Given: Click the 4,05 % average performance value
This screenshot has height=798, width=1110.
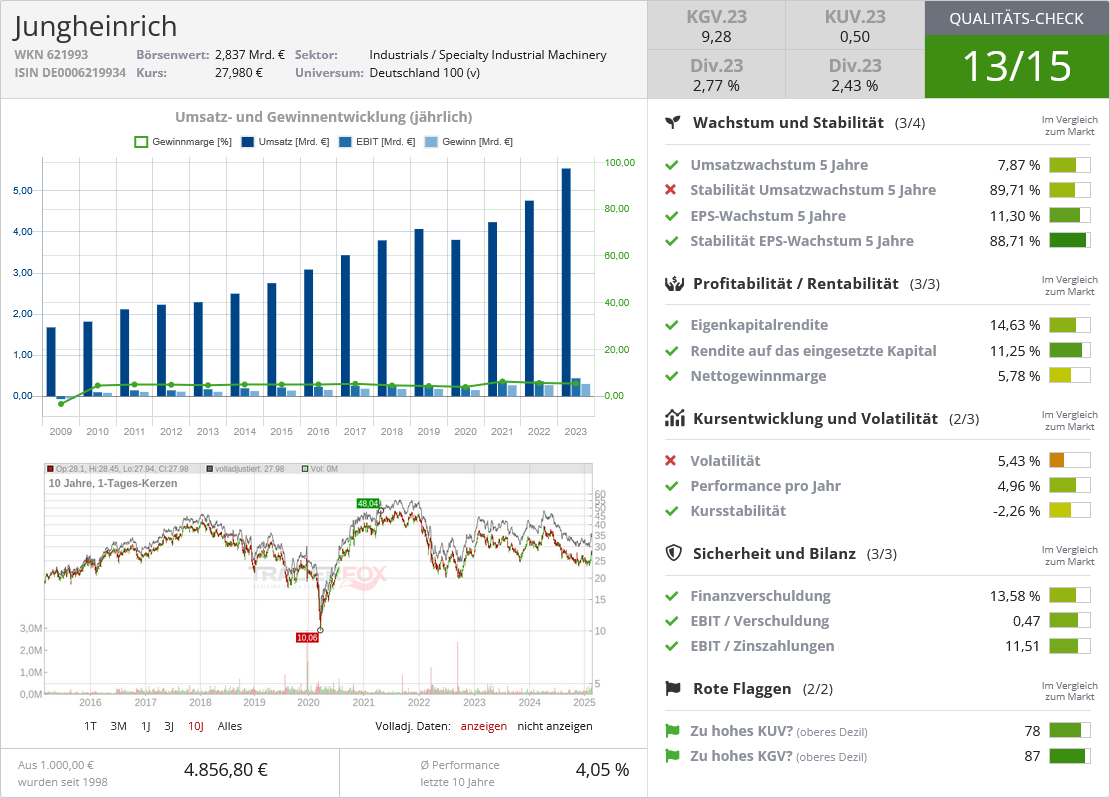Looking at the screenshot, I should 602,770.
